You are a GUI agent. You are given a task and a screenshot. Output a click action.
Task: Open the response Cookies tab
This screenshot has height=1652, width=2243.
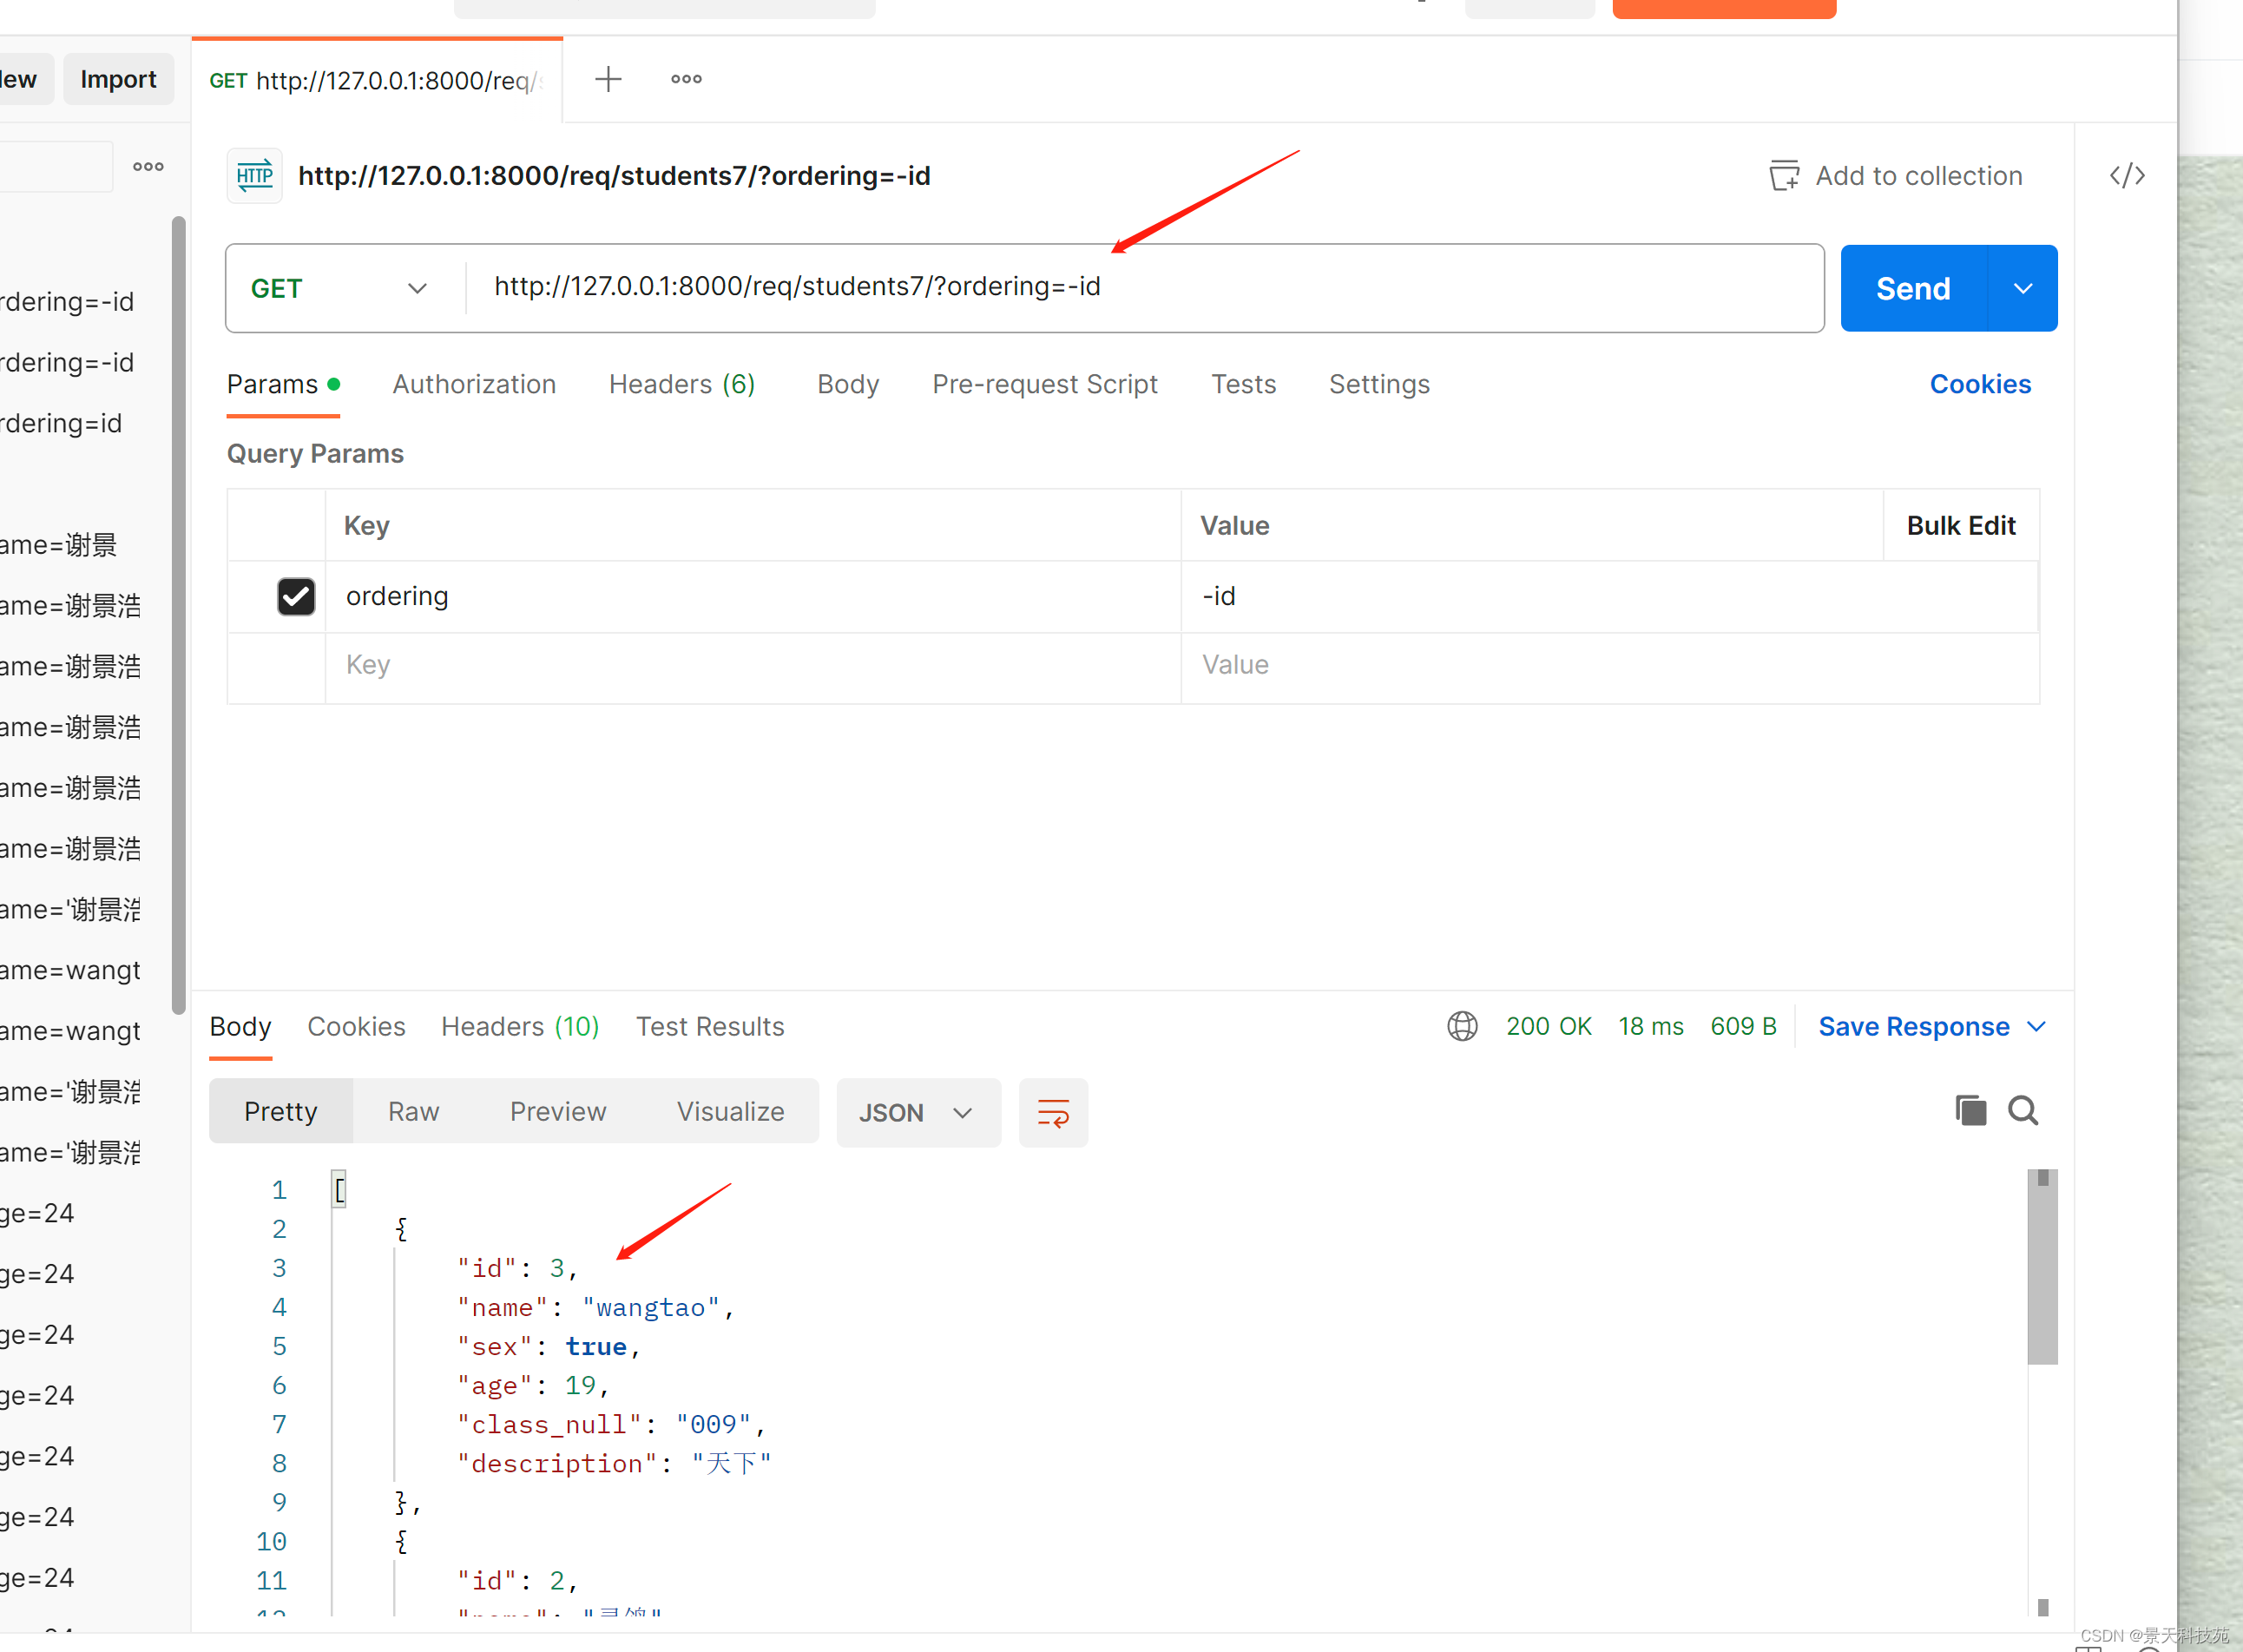[x=356, y=1027]
